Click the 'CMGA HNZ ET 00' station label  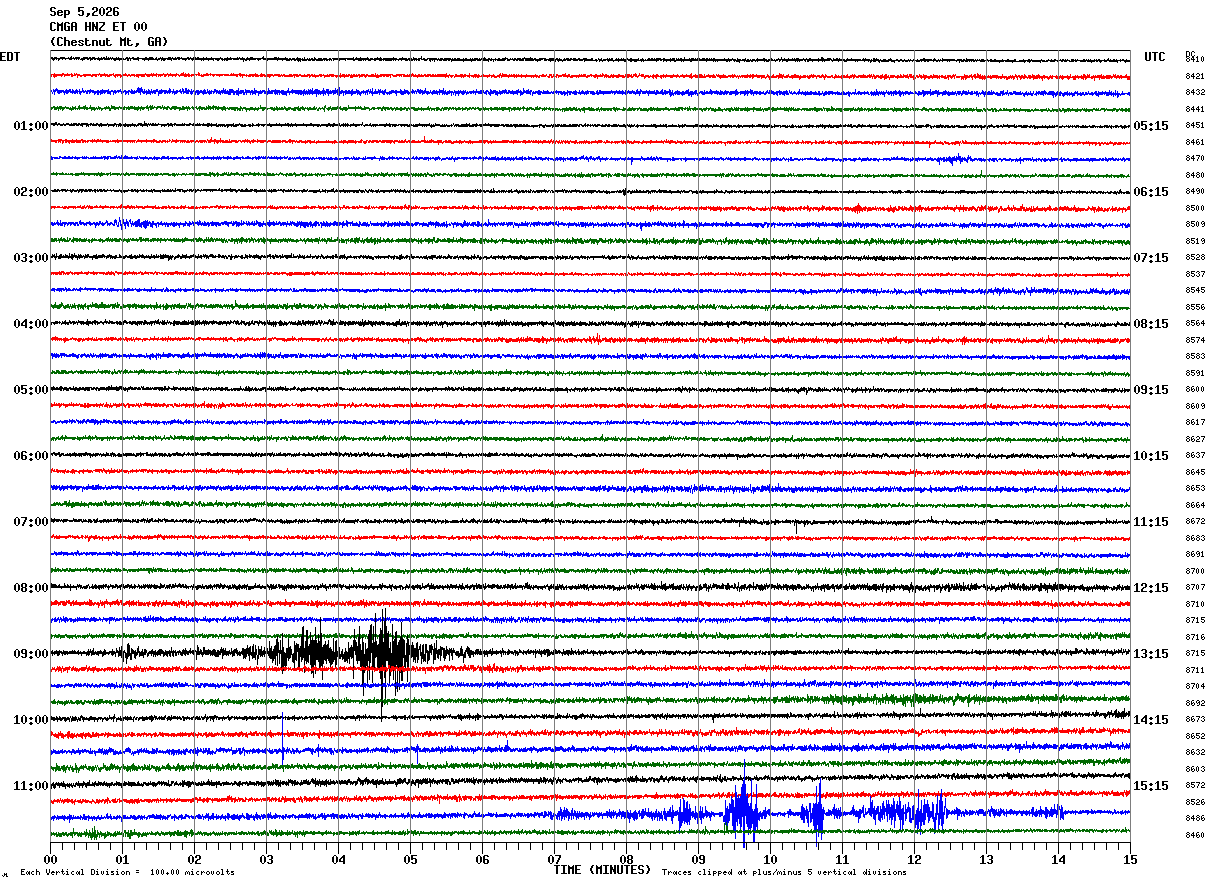98,27
